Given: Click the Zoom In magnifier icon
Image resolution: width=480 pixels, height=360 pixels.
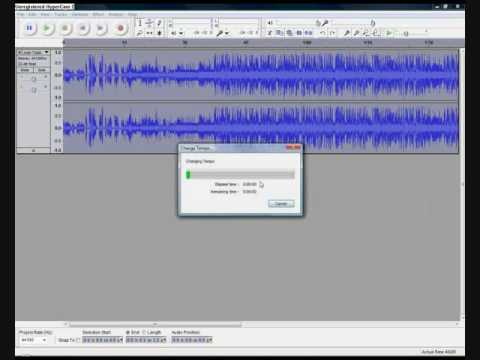Looking at the screenshot, I should (x=347, y=33).
